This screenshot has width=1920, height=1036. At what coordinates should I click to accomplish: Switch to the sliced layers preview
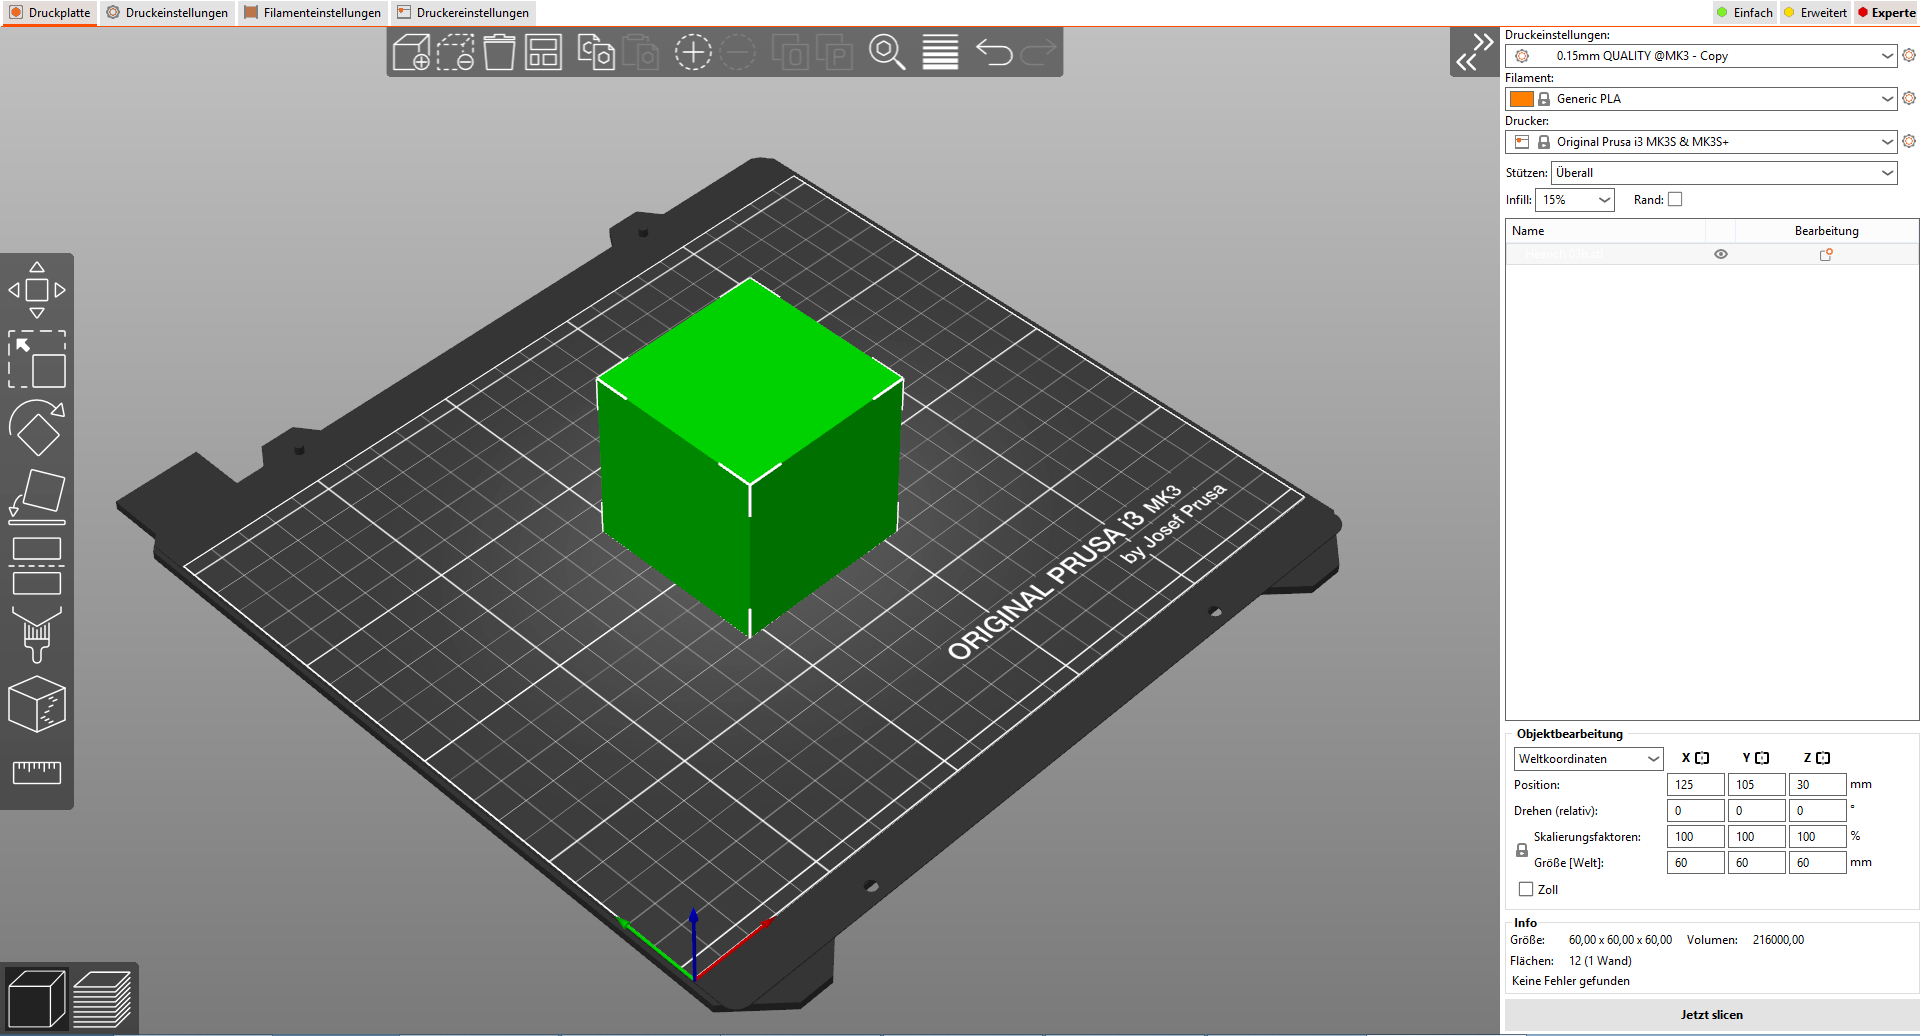click(102, 998)
